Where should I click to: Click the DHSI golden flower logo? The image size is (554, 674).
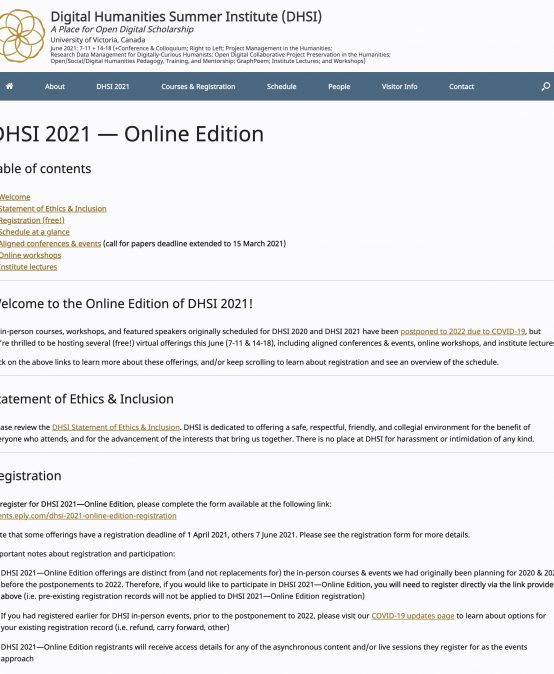[x=22, y=36]
